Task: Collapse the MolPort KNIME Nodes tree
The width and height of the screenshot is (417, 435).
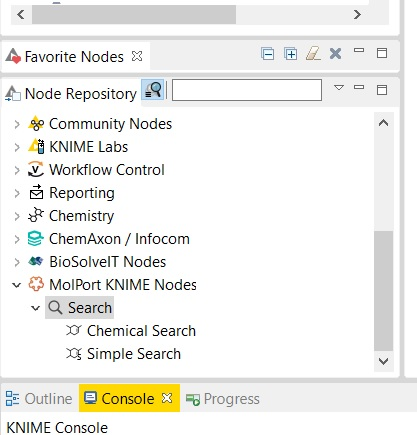Action: click(17, 285)
